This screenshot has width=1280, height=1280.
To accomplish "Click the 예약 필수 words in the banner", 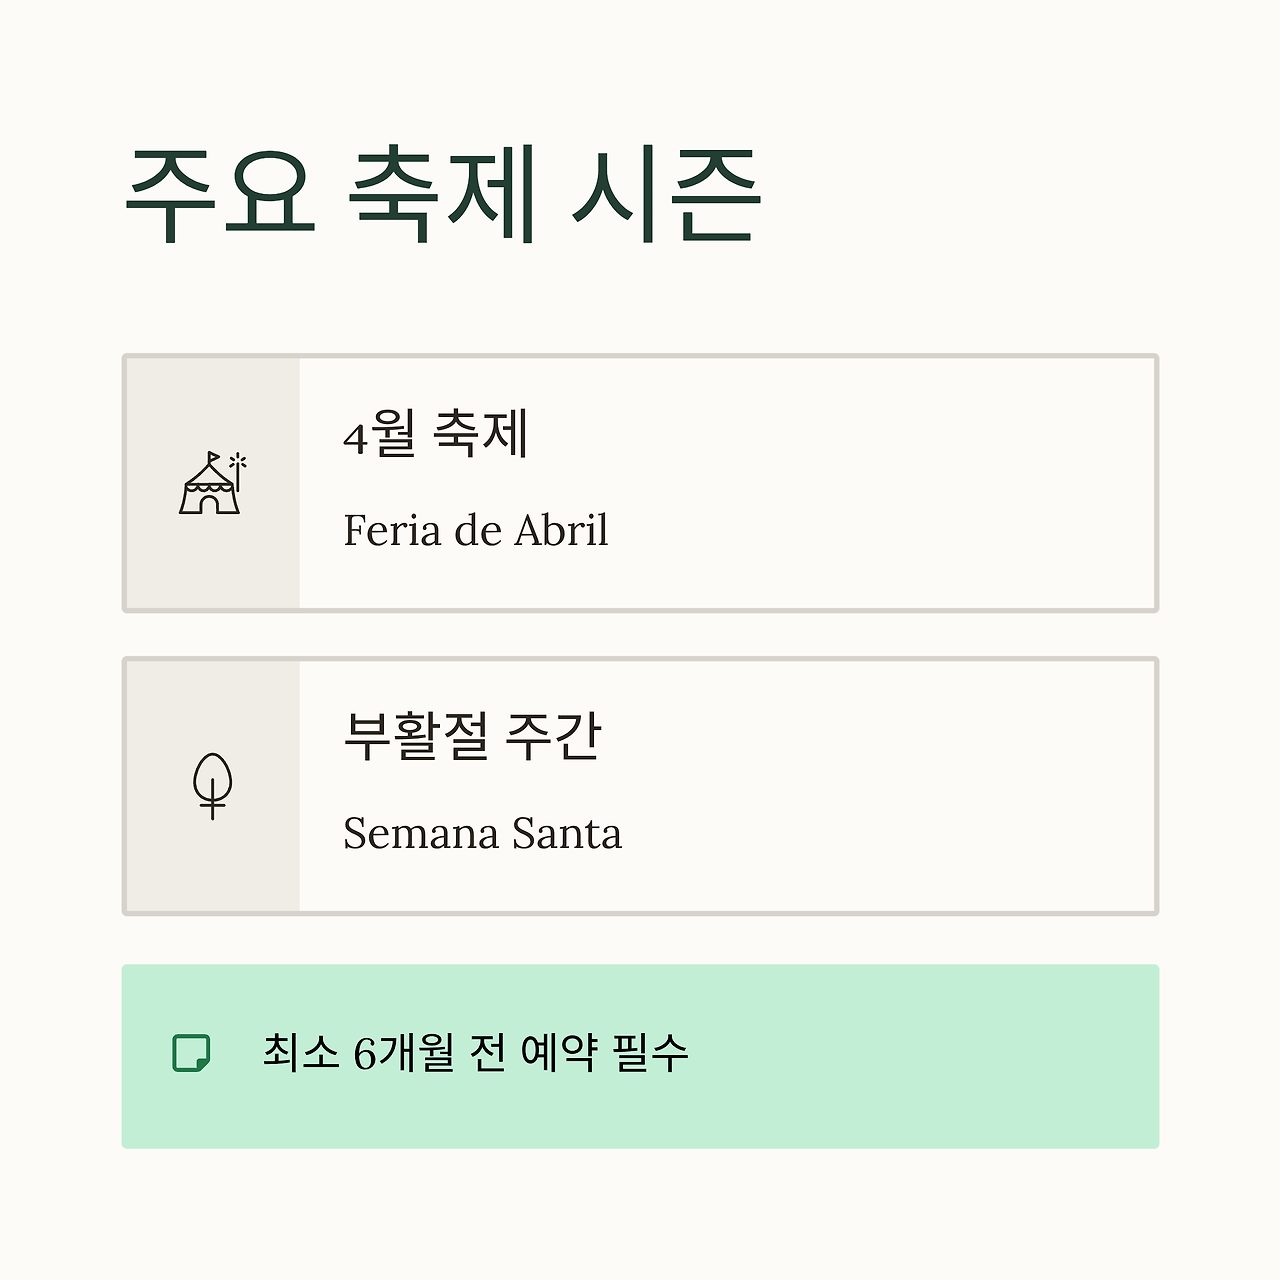I will click(604, 1052).
